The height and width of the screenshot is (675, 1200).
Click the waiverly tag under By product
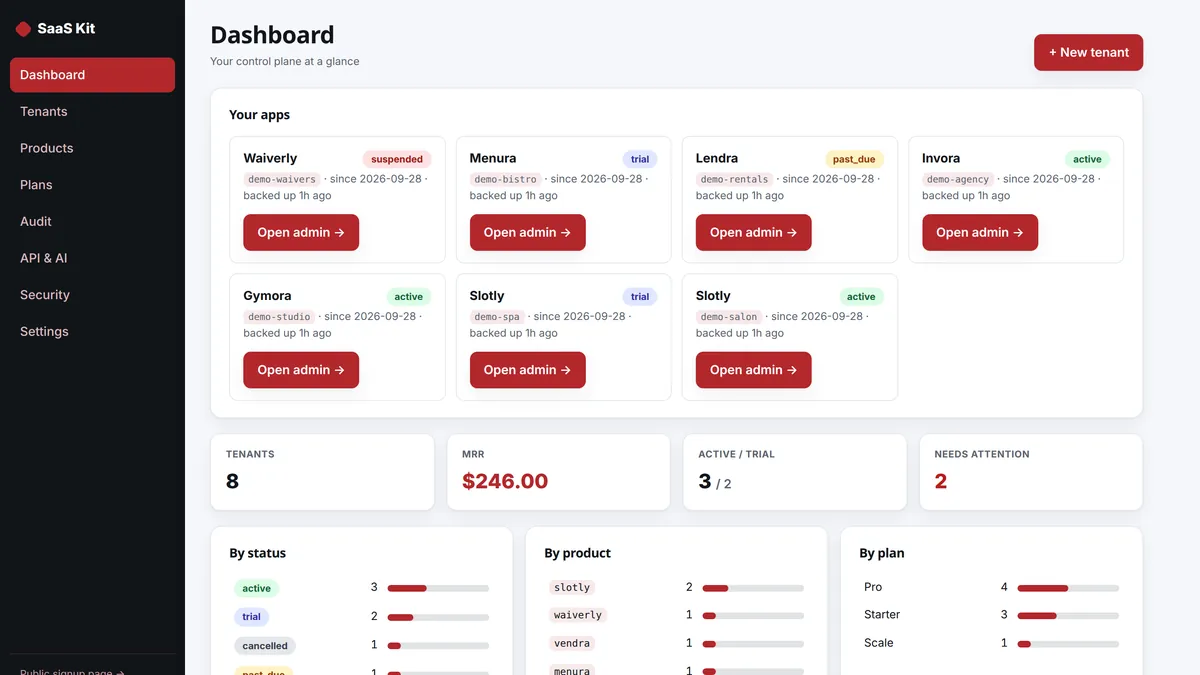578,615
